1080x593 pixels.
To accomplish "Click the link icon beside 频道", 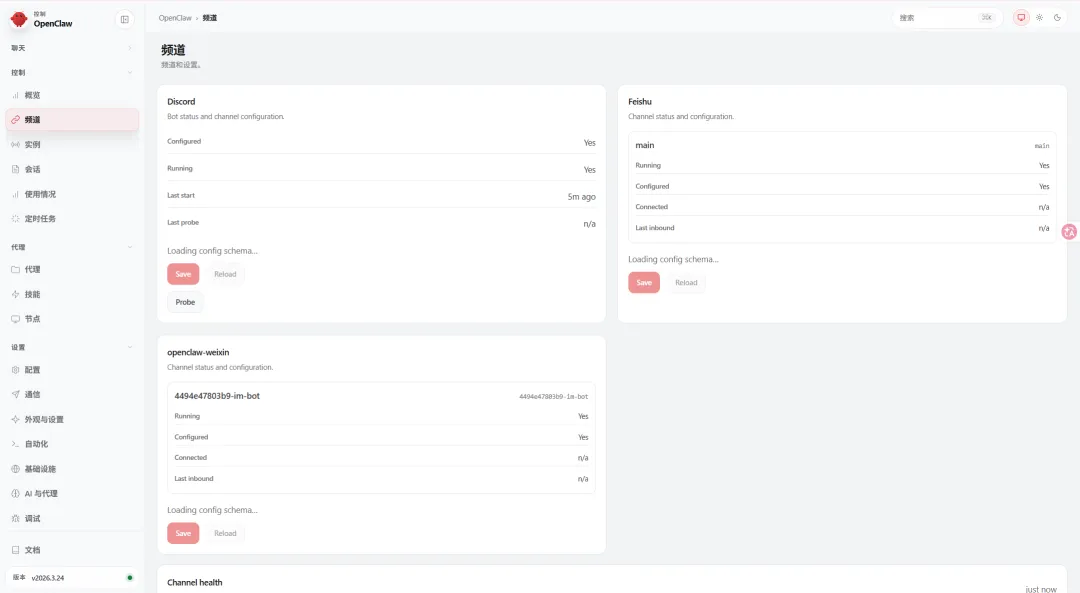I will tap(15, 120).
